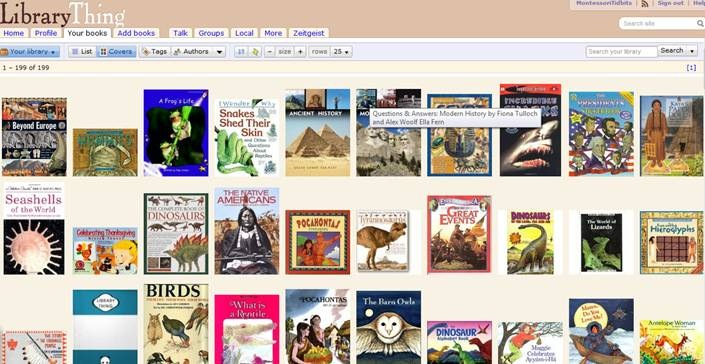705x364 pixels.
Task: Click the Sign out link
Action: [x=670, y=3]
